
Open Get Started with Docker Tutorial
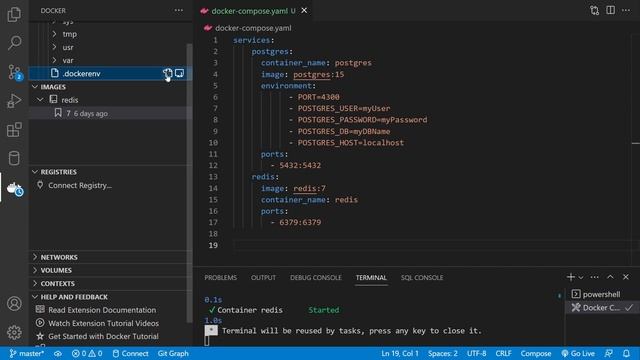103,336
